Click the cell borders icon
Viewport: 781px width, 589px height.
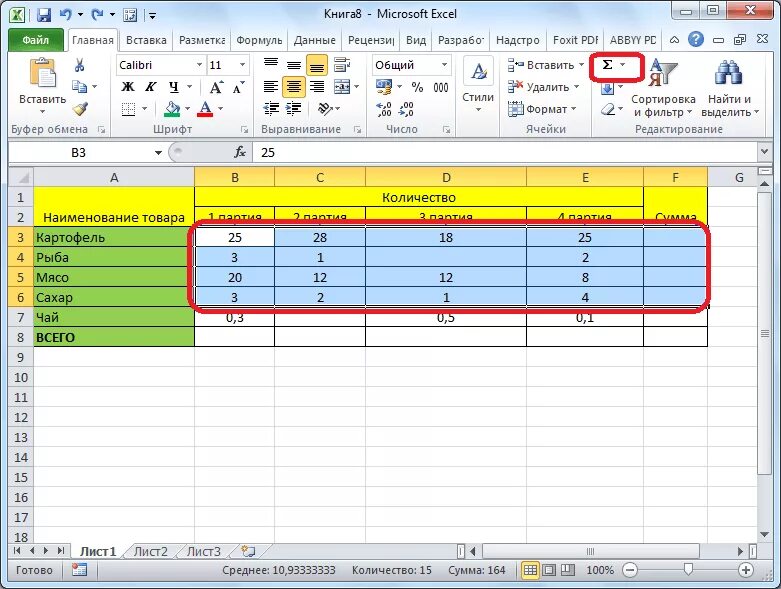(x=129, y=109)
